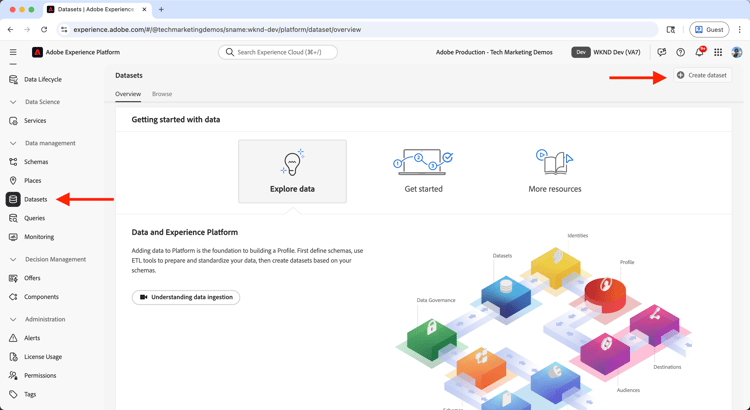Click the Getting started with data heading
Viewport: 750px width, 410px height.
176,120
